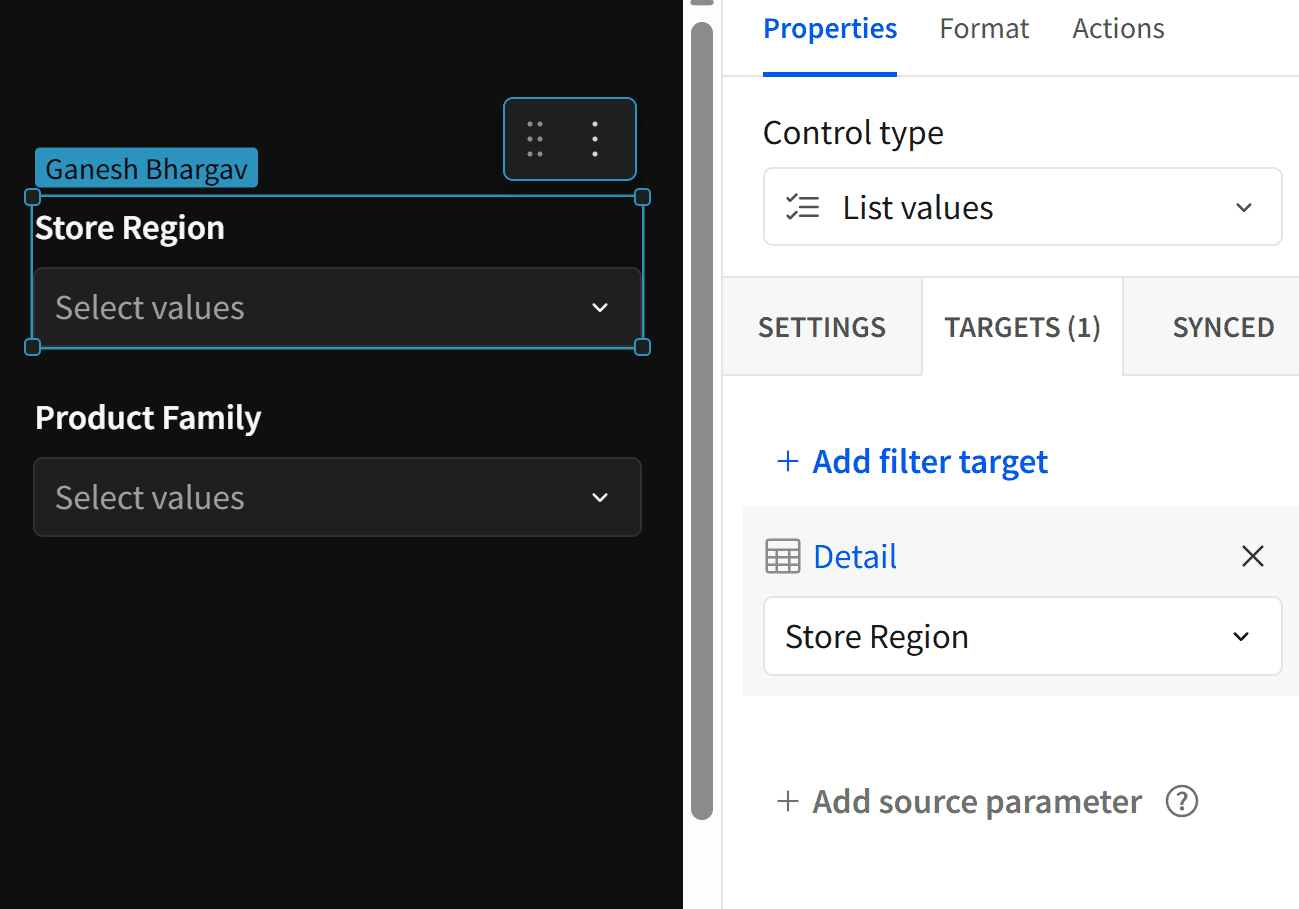Remove Detail target with X icon
This screenshot has width=1299, height=909.
tap(1252, 556)
